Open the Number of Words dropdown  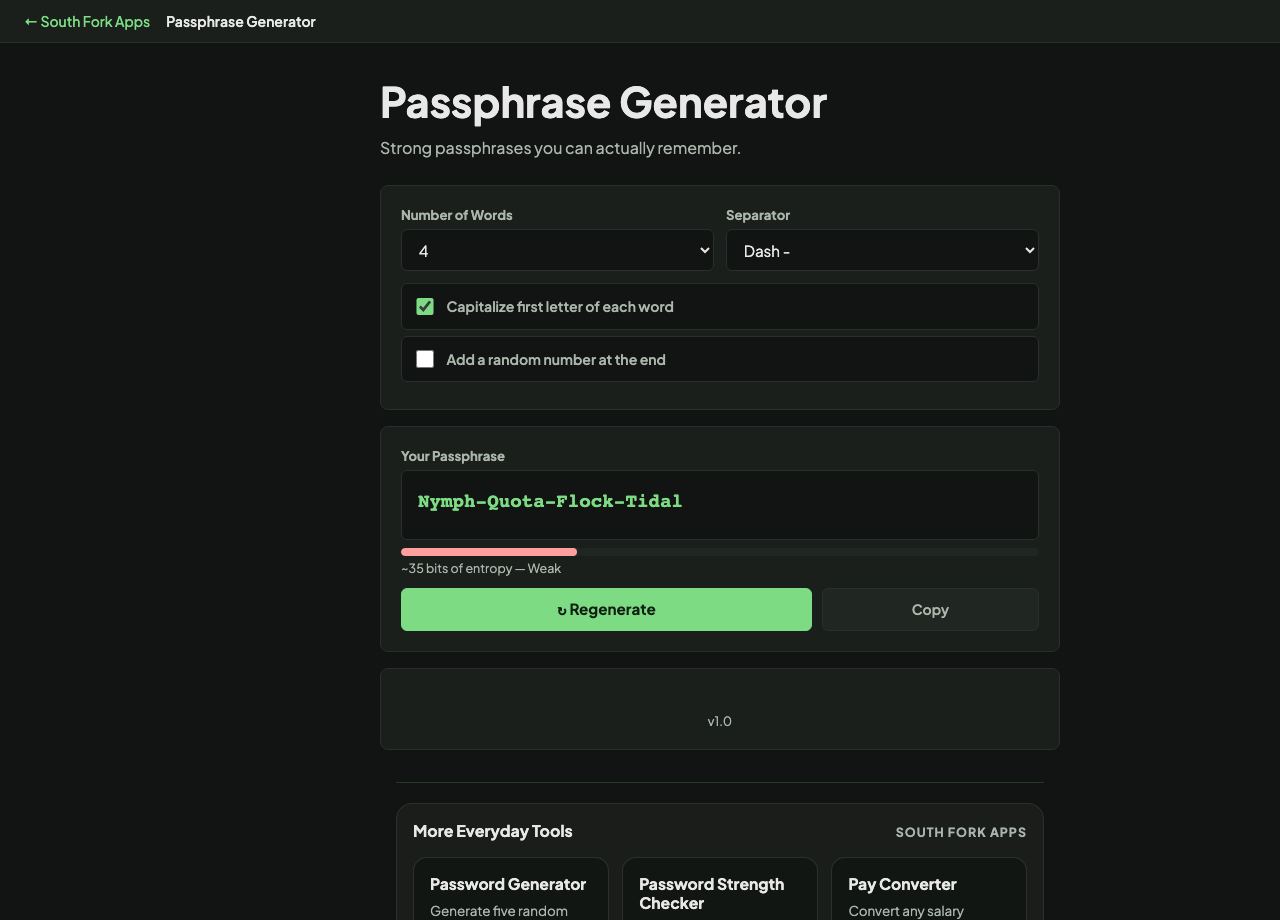tap(557, 250)
